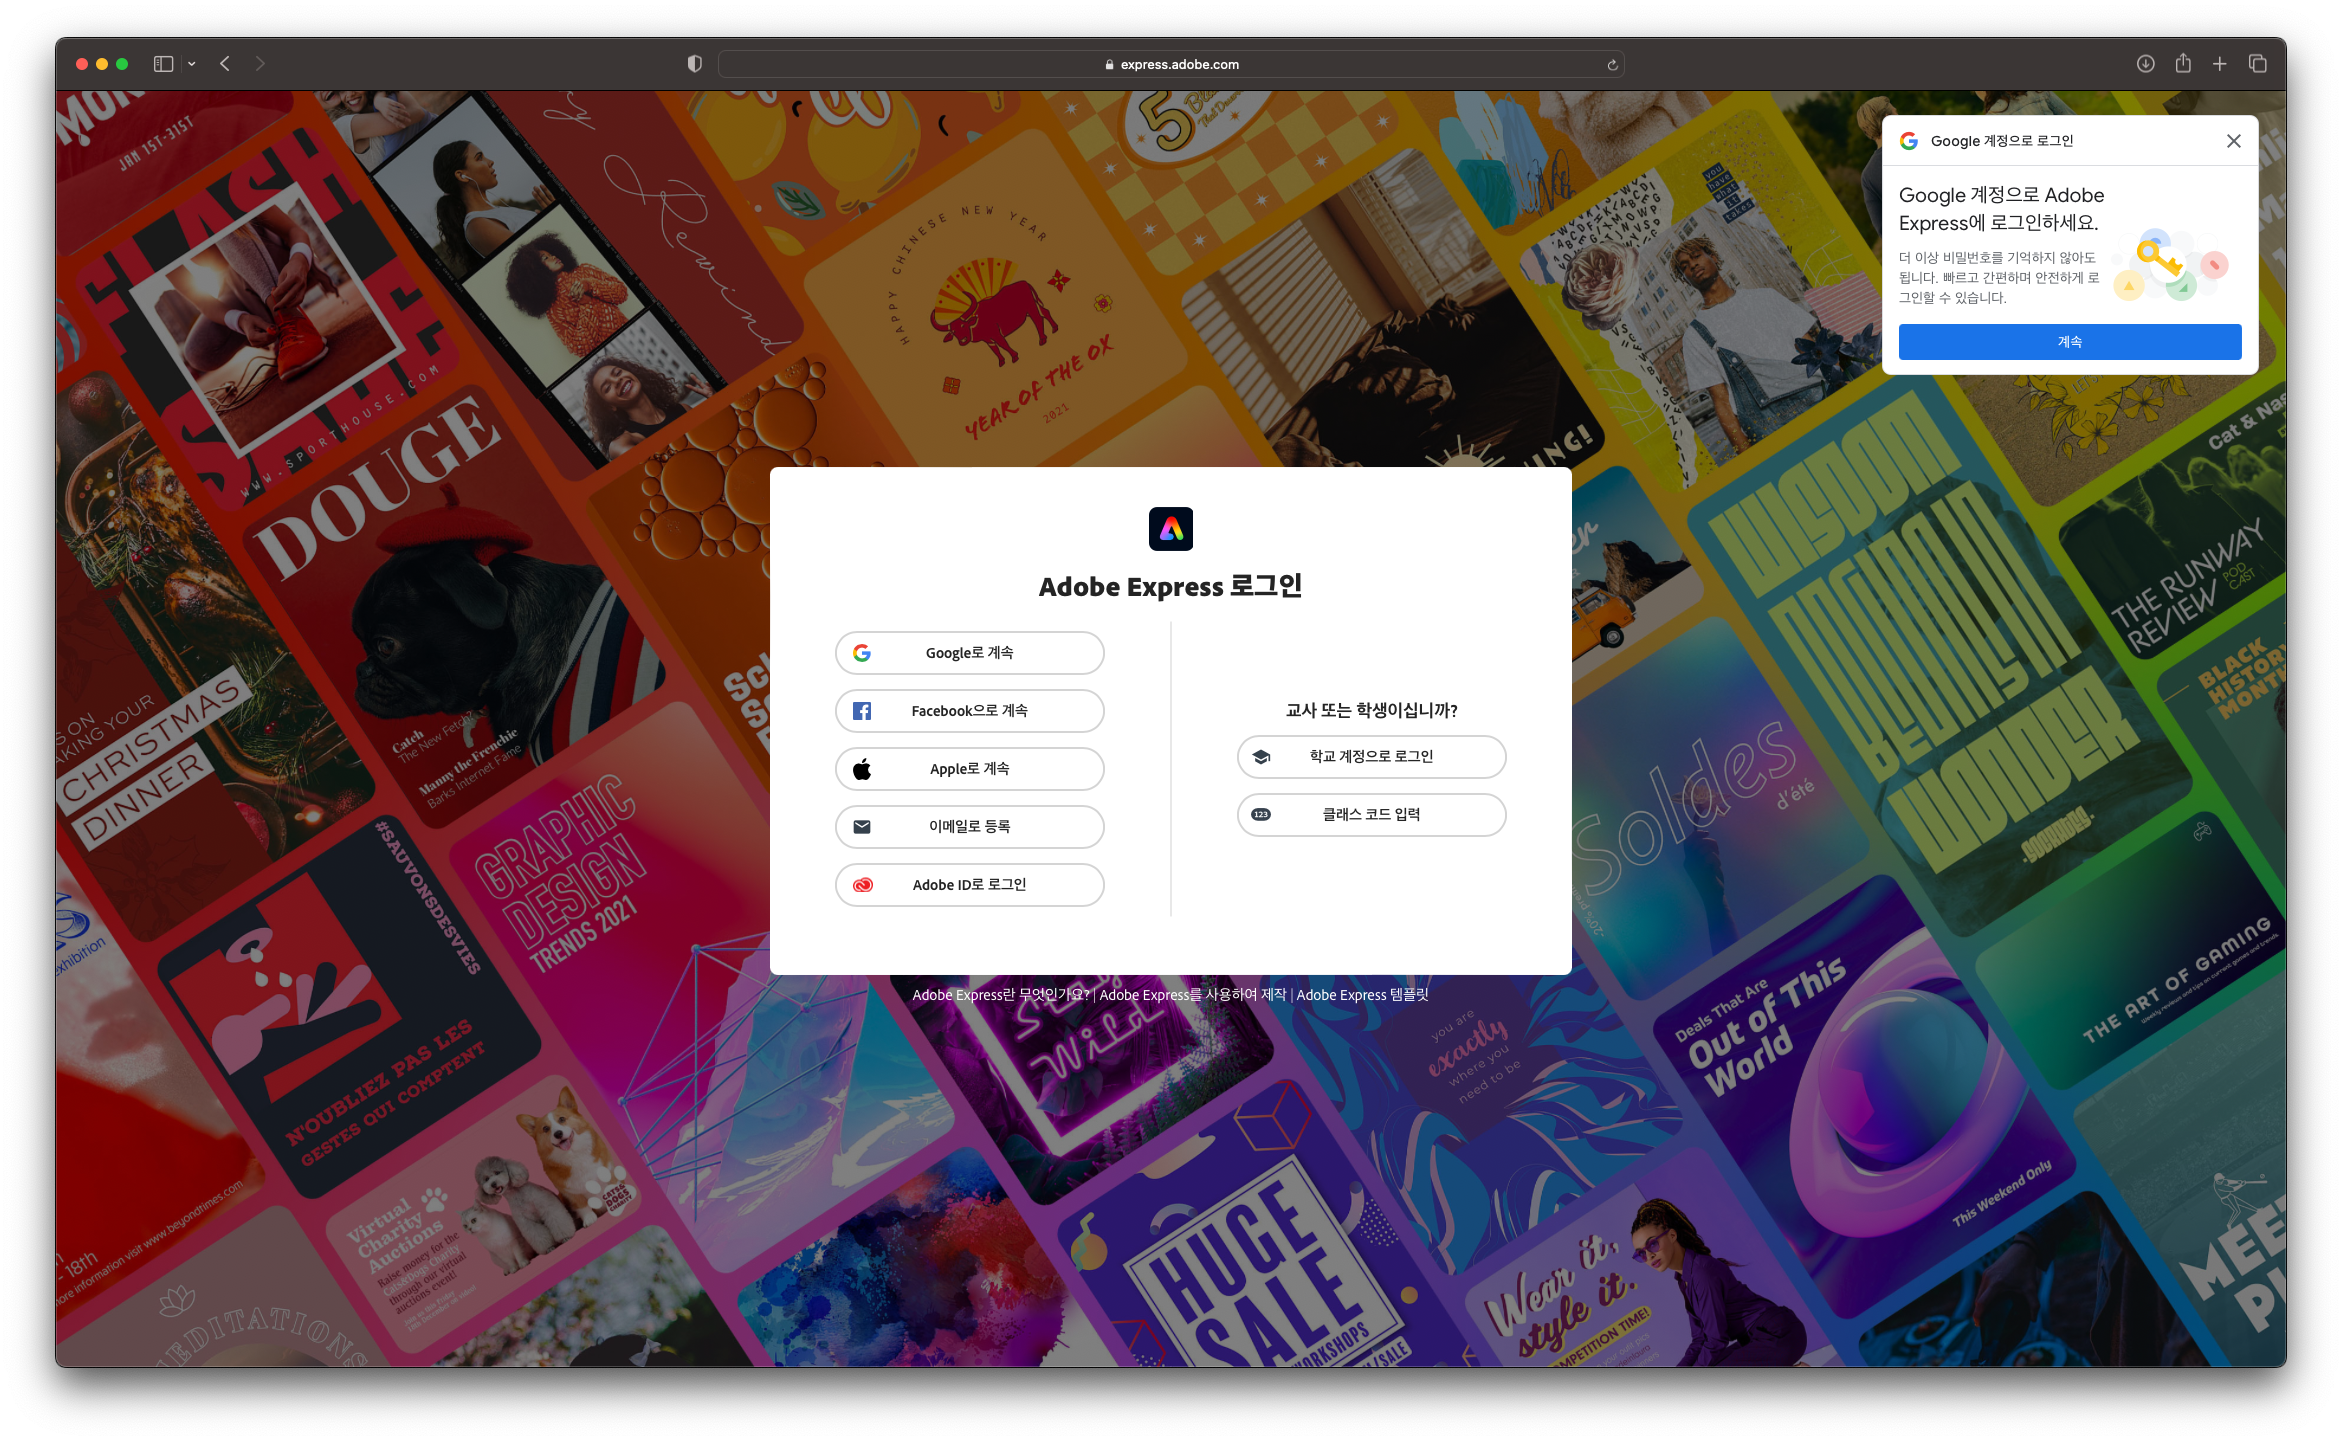Click the Adobe Express logo icon

pos(1170,529)
